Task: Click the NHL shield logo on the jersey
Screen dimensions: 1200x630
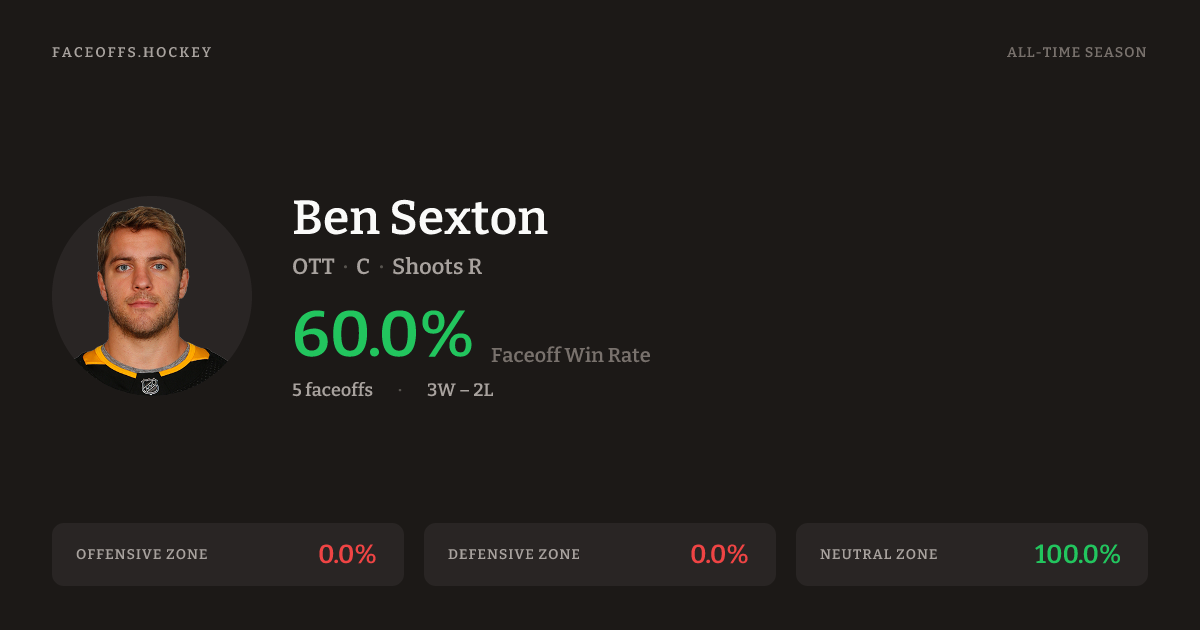Action: [x=150, y=385]
